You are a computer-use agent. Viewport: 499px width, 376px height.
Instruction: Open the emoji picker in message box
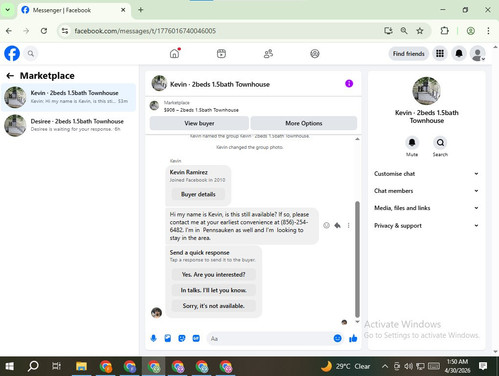[338, 339]
